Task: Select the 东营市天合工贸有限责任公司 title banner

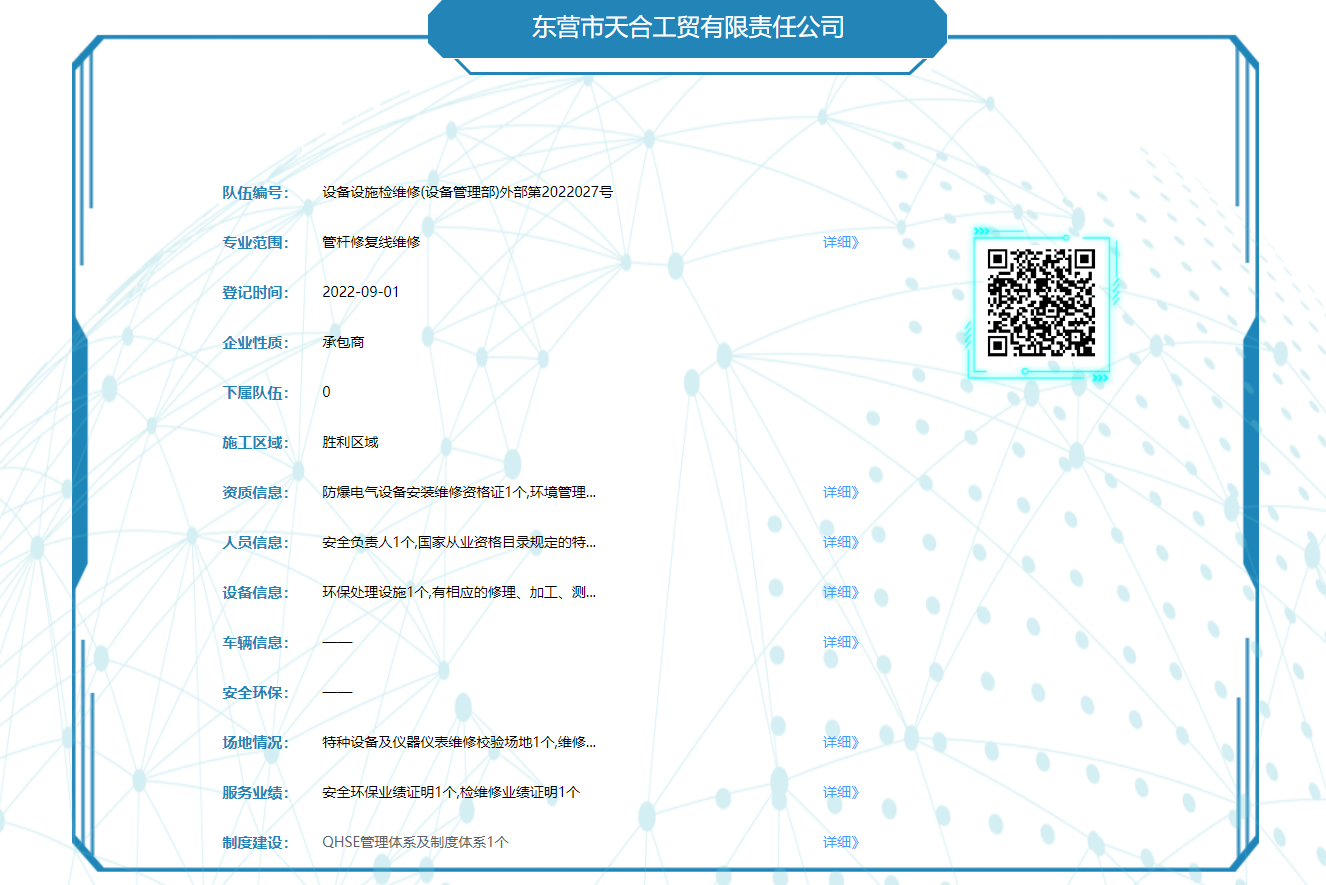Action: [688, 28]
